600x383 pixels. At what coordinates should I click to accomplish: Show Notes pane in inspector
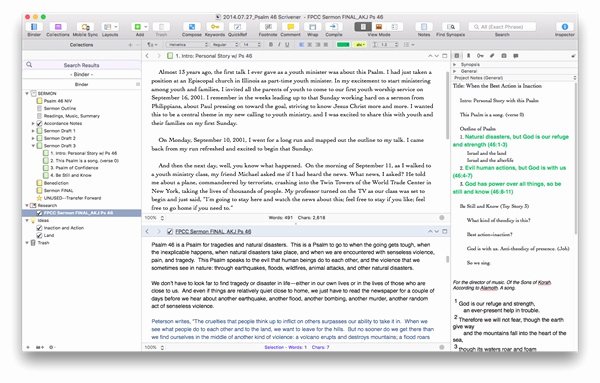[457, 56]
